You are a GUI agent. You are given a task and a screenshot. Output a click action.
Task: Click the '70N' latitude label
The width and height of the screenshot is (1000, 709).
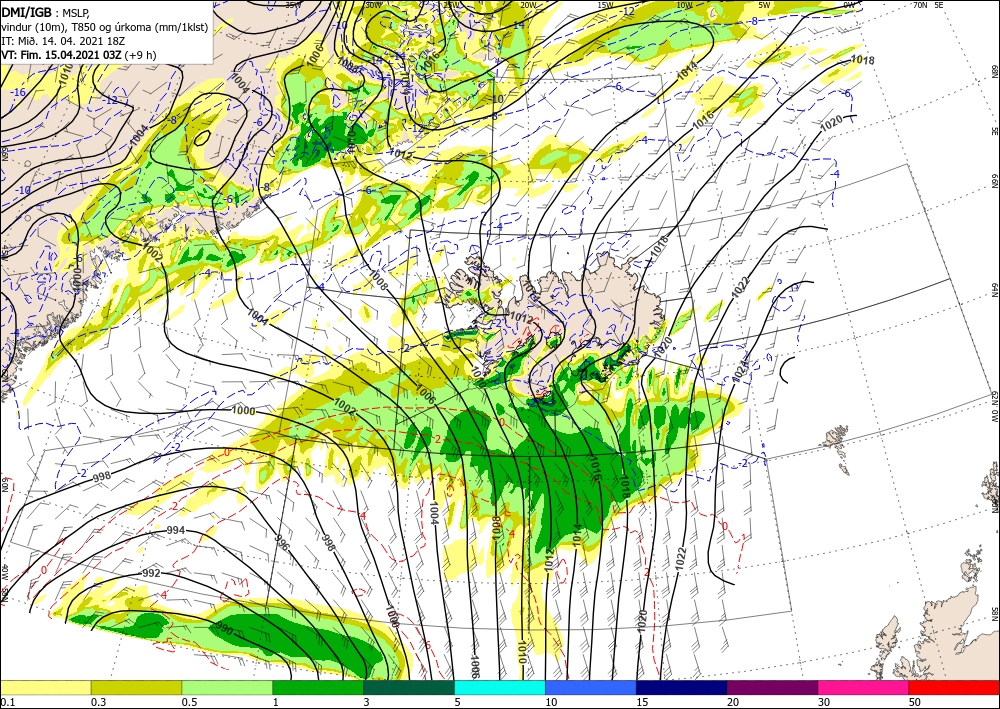click(920, 5)
